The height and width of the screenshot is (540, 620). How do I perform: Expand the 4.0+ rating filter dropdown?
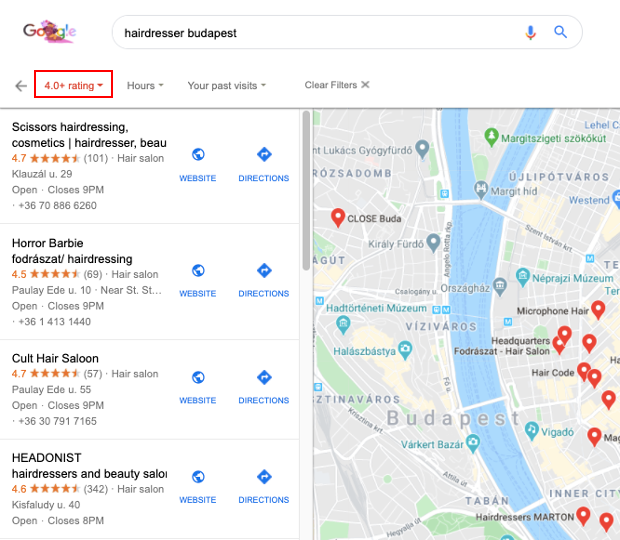click(x=74, y=84)
